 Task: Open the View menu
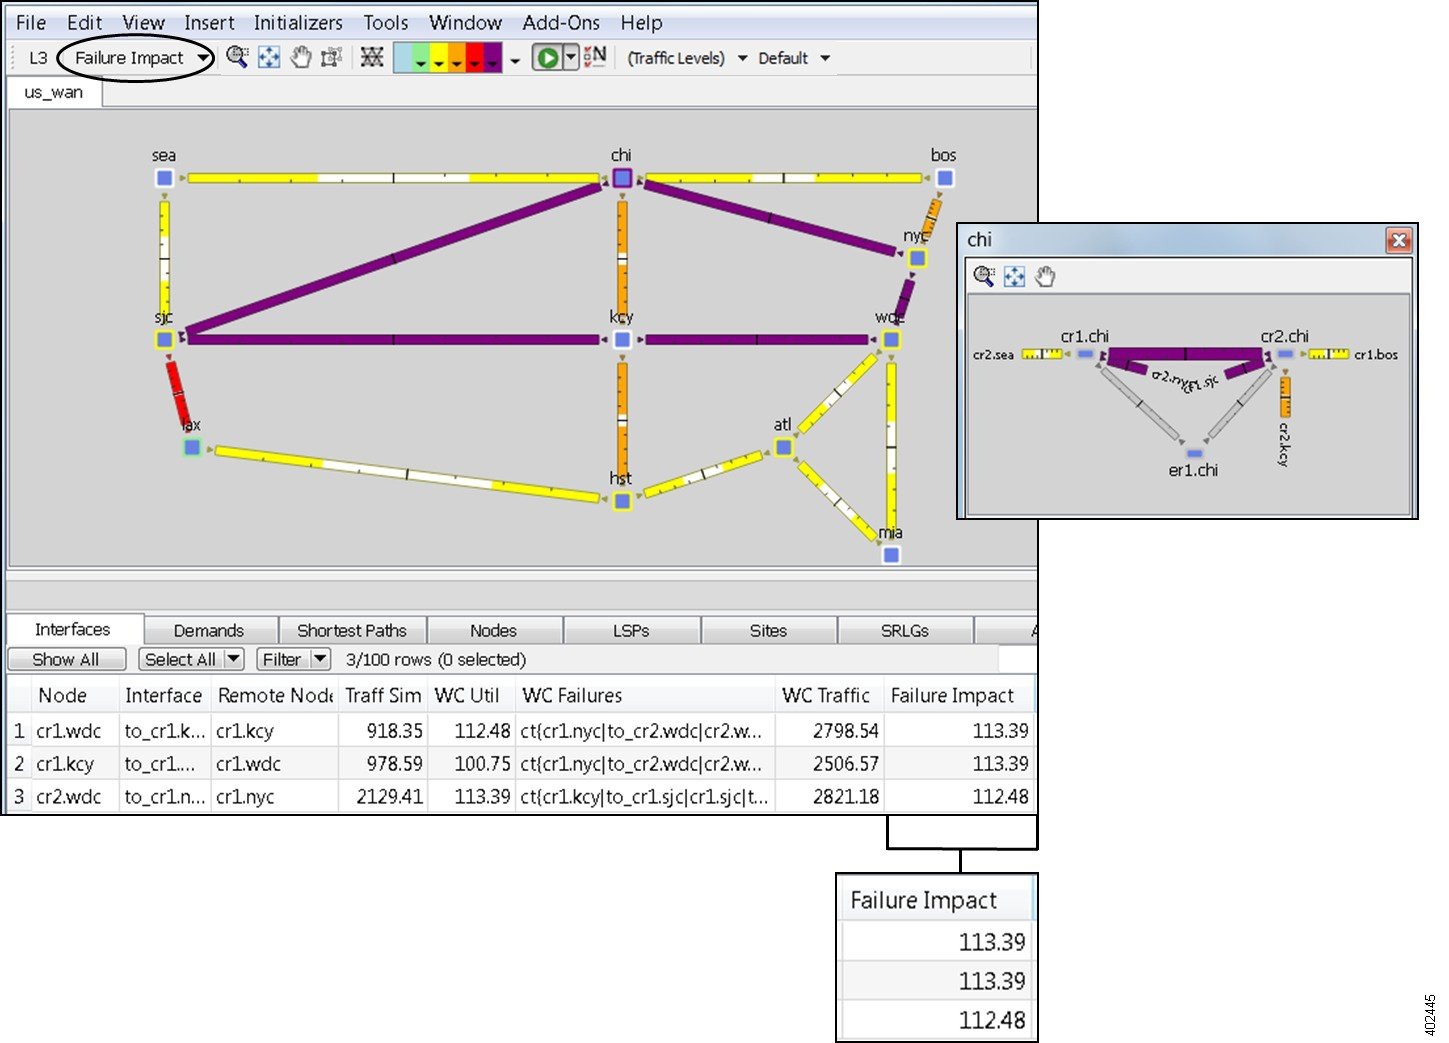pos(144,22)
